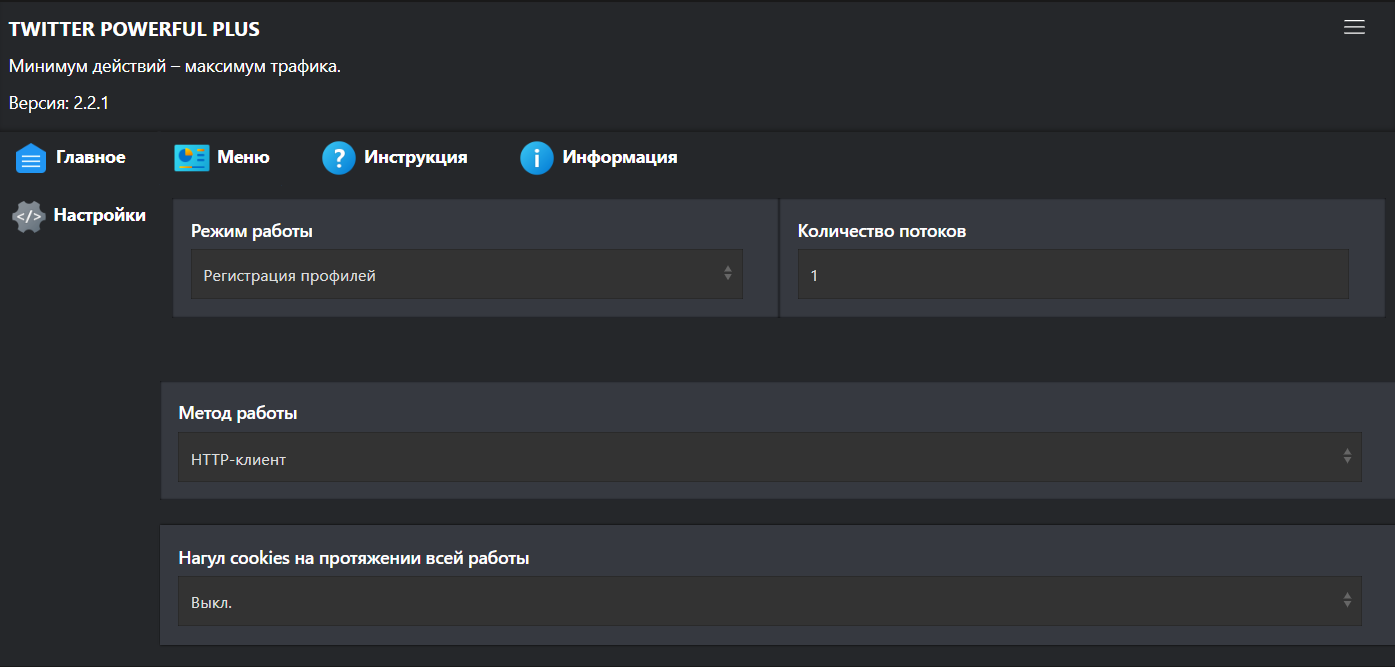Viewport: 1395px width, 667px height.
Task: Click the Настройки gear code icon
Action: [29, 216]
